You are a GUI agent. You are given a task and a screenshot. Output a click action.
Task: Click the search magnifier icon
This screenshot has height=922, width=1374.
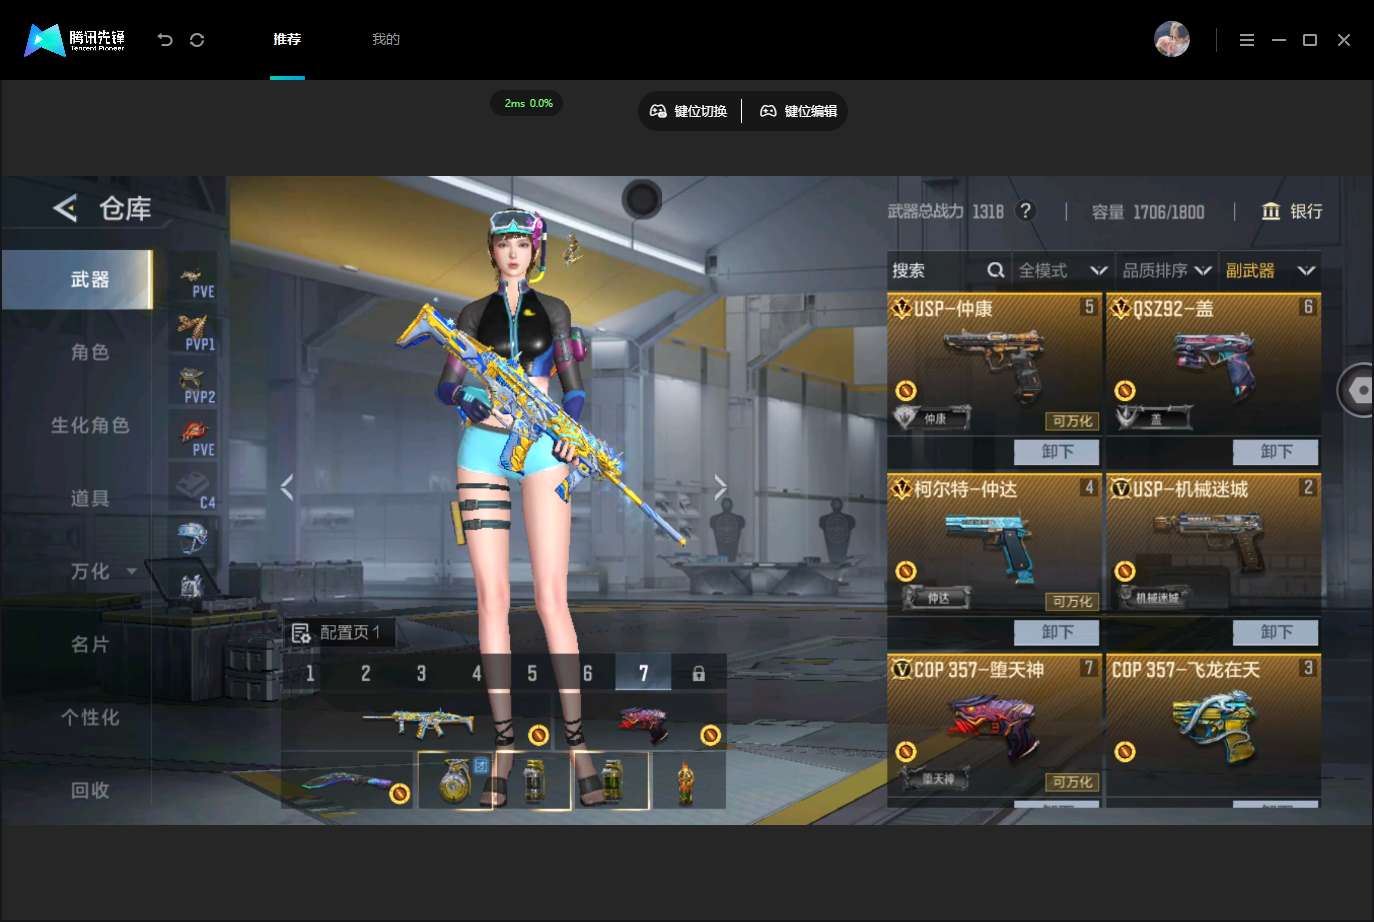click(x=995, y=270)
